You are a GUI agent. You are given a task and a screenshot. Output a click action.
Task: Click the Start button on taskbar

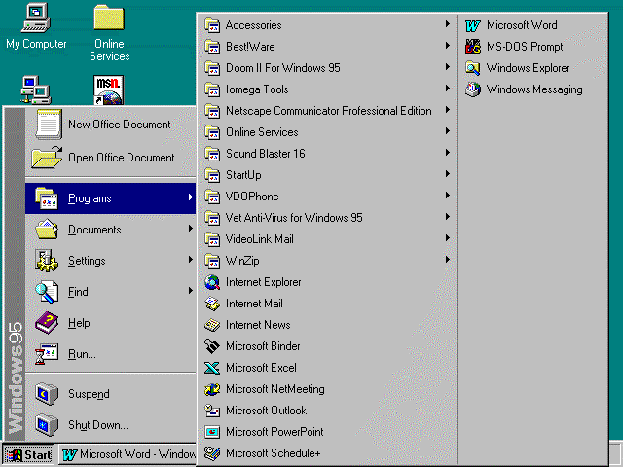29,455
